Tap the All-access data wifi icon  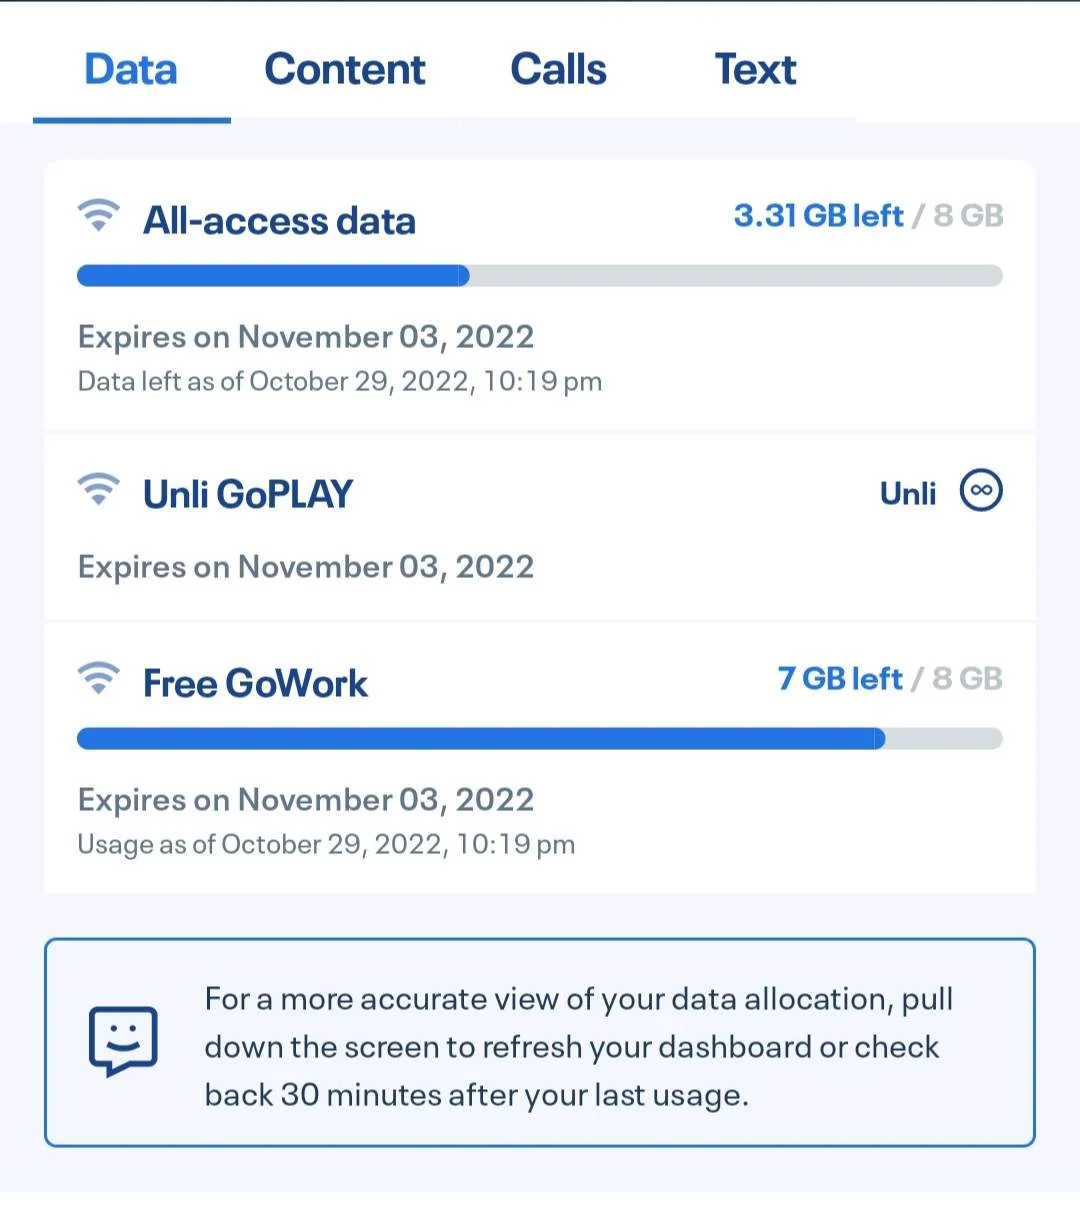pyautogui.click(x=98, y=215)
